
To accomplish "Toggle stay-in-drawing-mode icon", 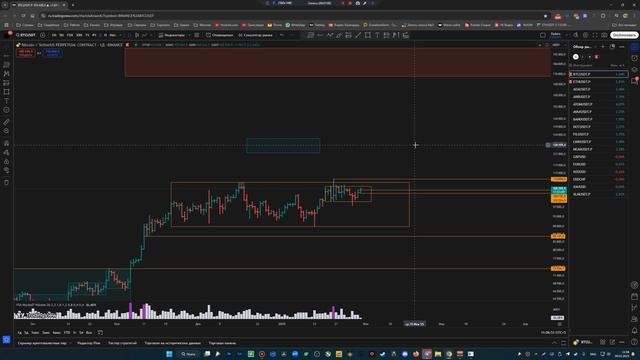I will click(x=7, y=152).
